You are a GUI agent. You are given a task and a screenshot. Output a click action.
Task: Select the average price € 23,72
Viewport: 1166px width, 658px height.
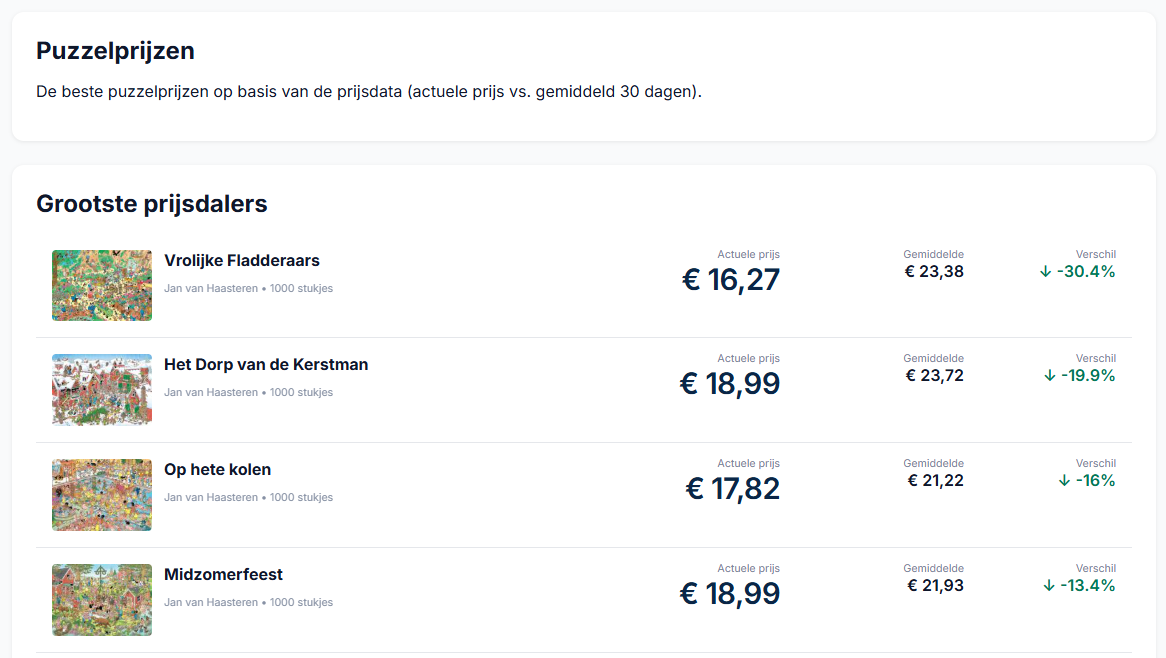pos(934,376)
